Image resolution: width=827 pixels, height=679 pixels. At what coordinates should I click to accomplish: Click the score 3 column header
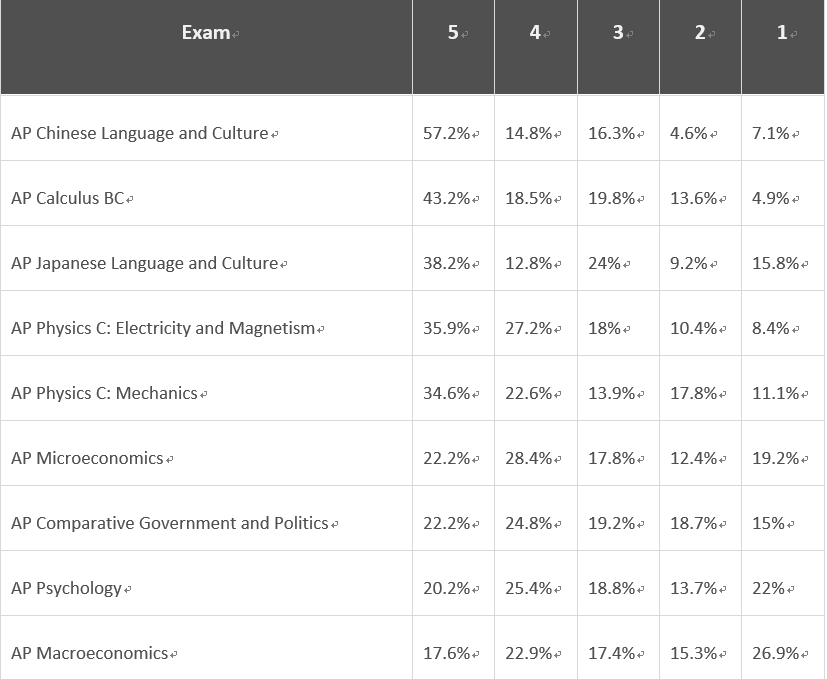(618, 33)
